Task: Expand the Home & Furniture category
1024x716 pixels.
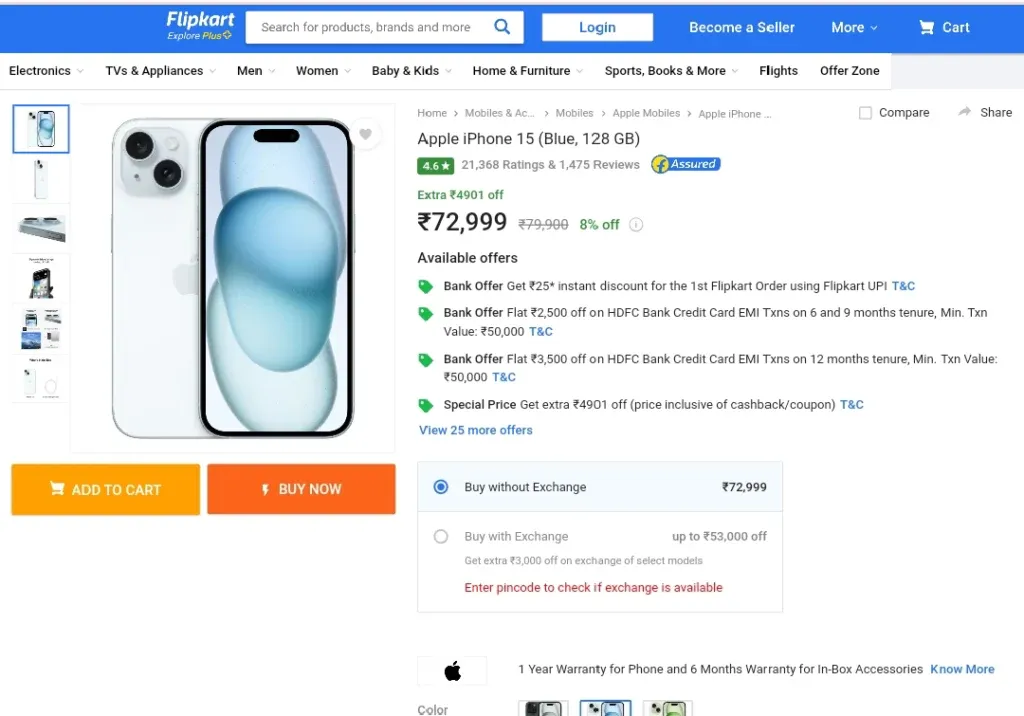Action: pos(528,71)
